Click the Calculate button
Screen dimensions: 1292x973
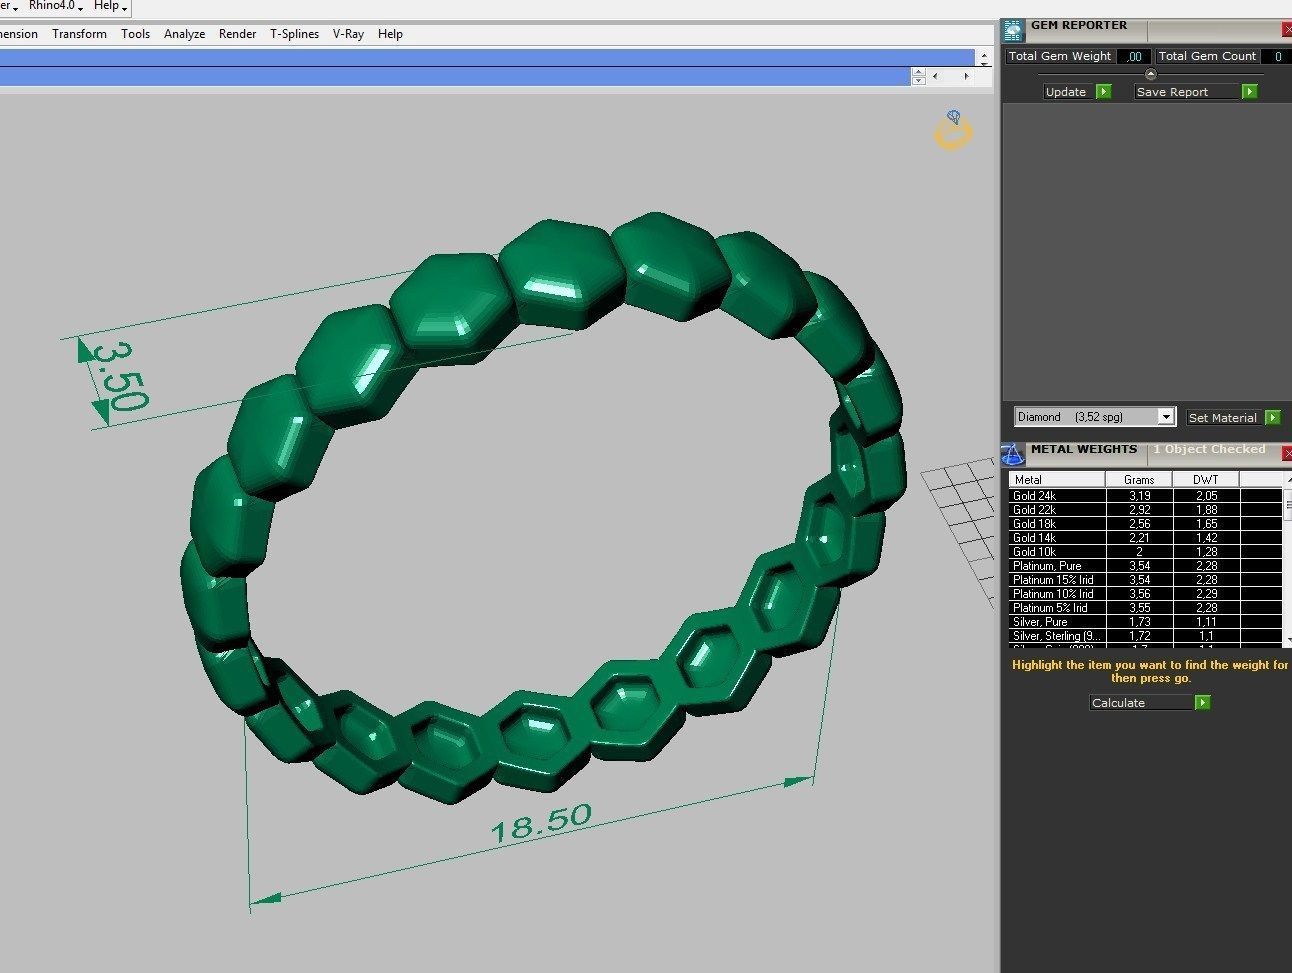1142,703
